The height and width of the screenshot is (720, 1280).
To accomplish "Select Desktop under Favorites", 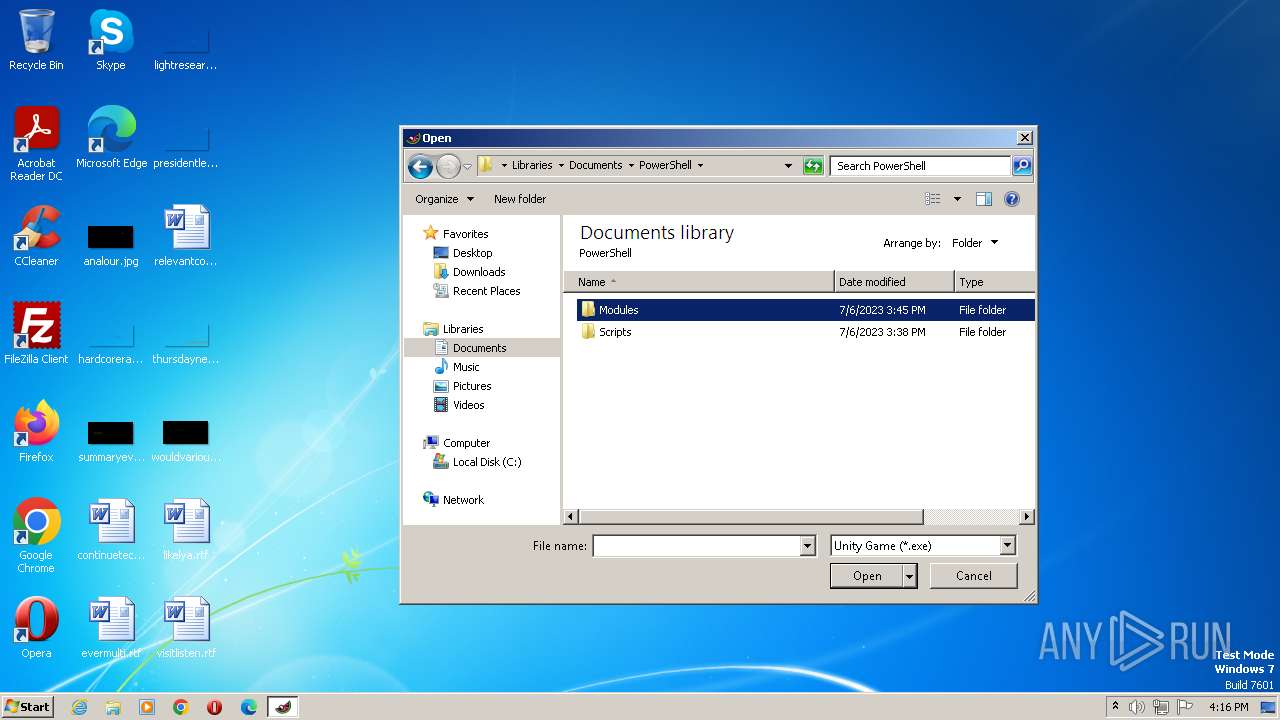I will 472,253.
